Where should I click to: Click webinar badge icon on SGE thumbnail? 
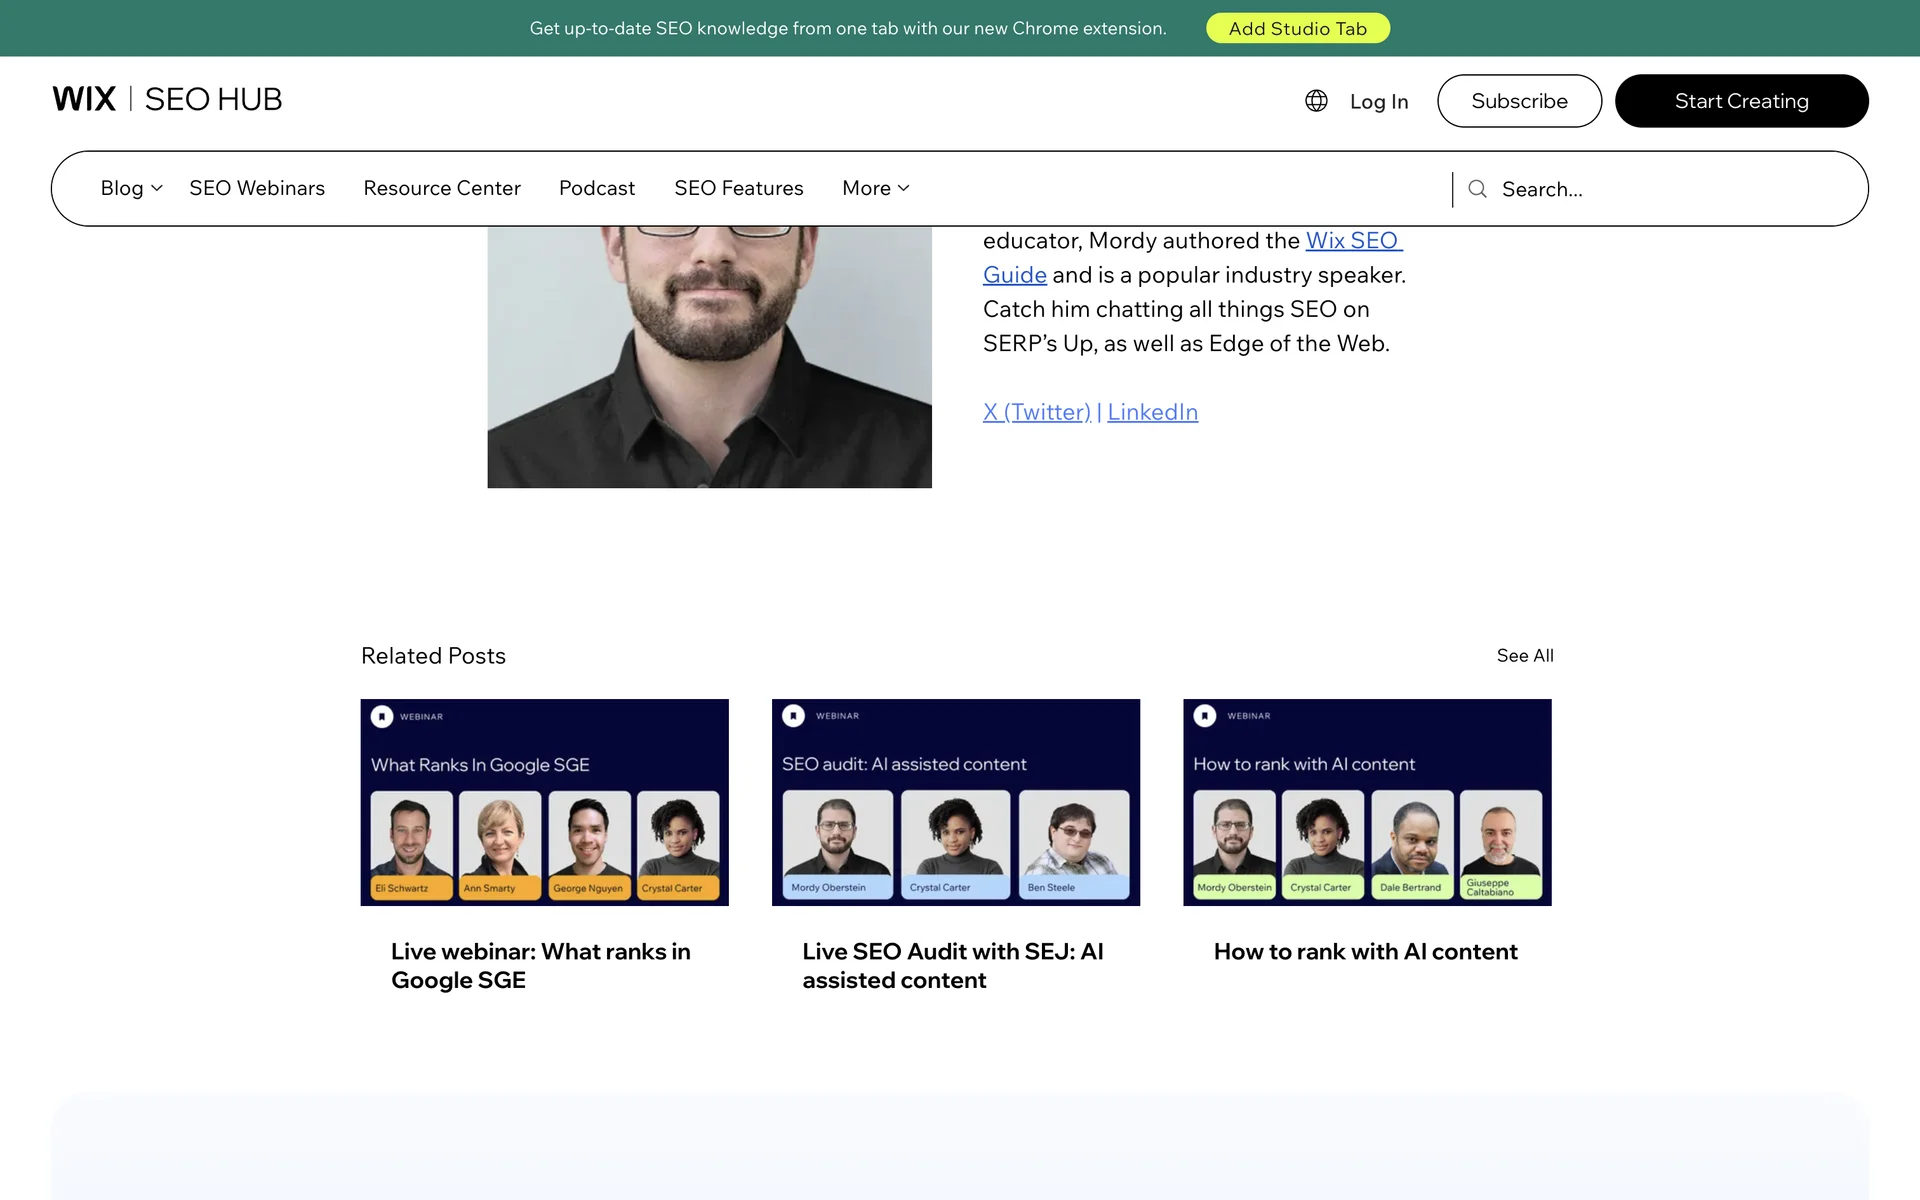click(382, 716)
